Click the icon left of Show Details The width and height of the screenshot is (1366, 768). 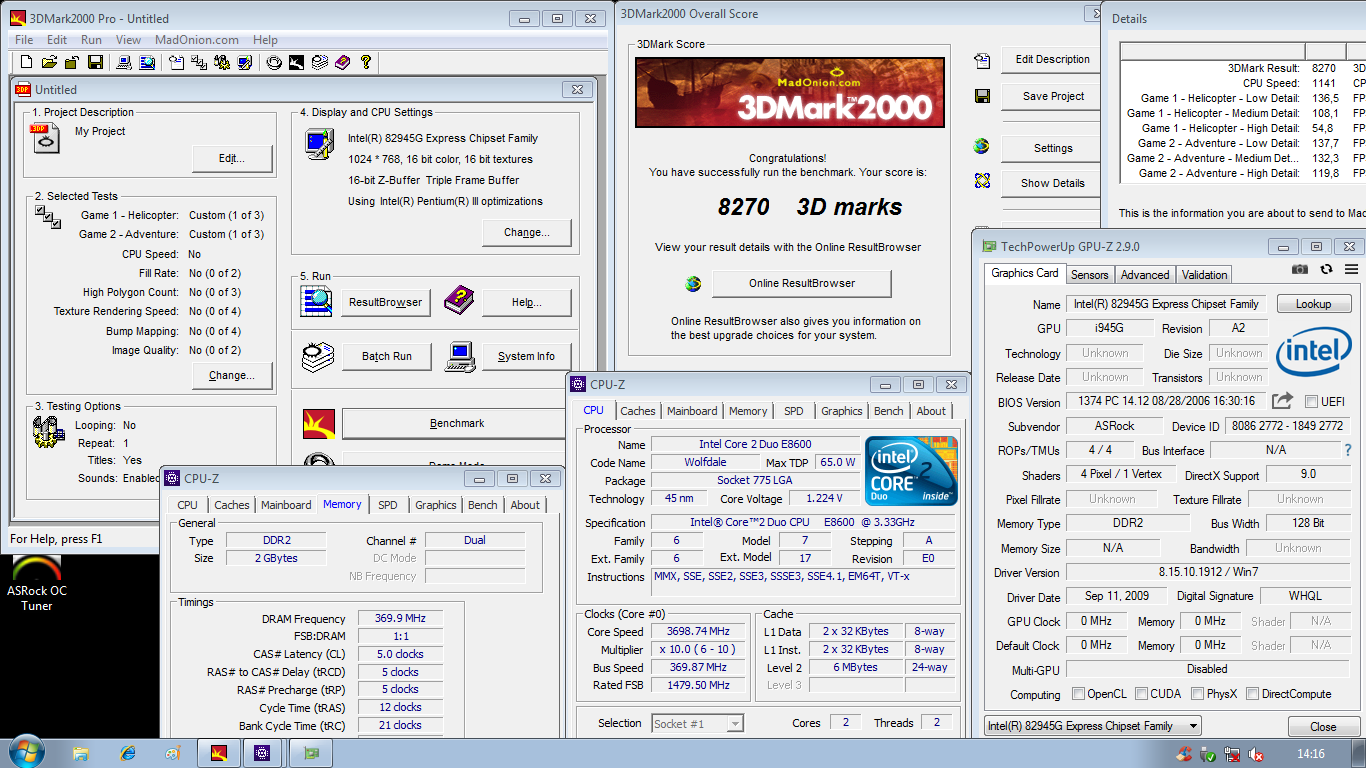tap(982, 182)
